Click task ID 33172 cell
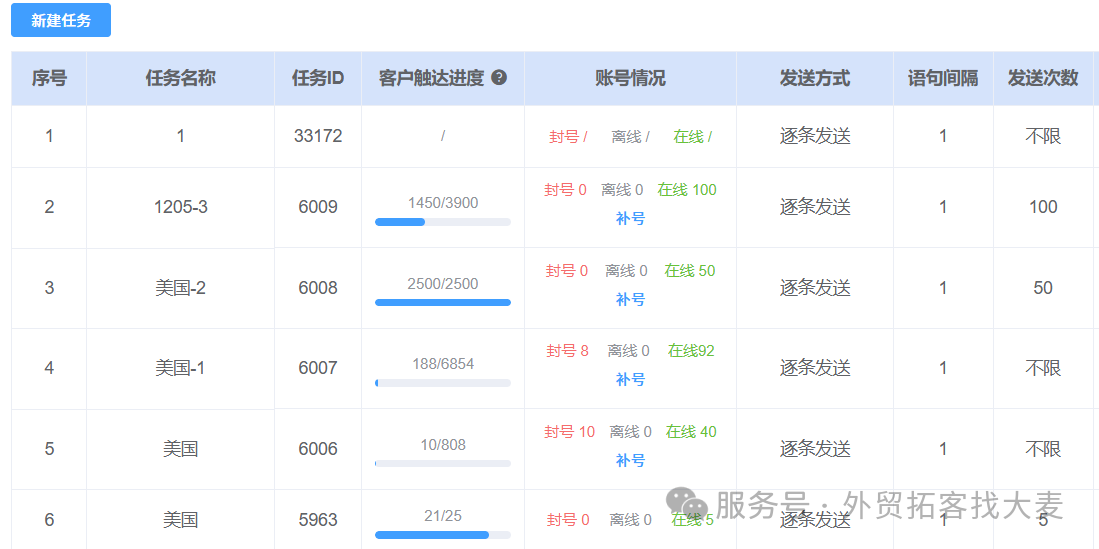The height and width of the screenshot is (549, 1099). 318,136
